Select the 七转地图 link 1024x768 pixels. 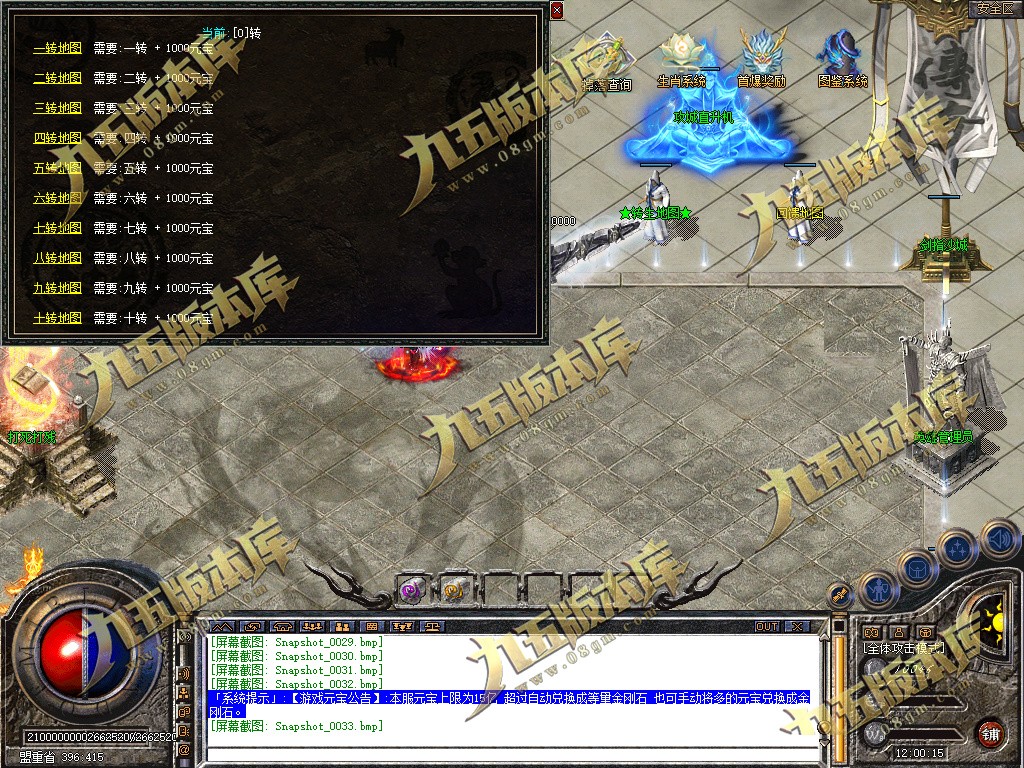pos(57,229)
